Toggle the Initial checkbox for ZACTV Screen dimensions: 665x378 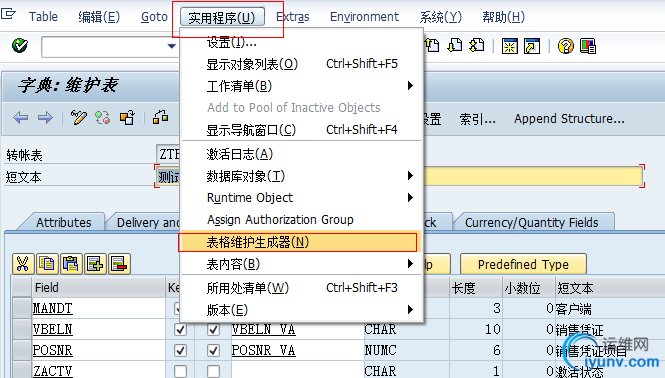coord(213,371)
